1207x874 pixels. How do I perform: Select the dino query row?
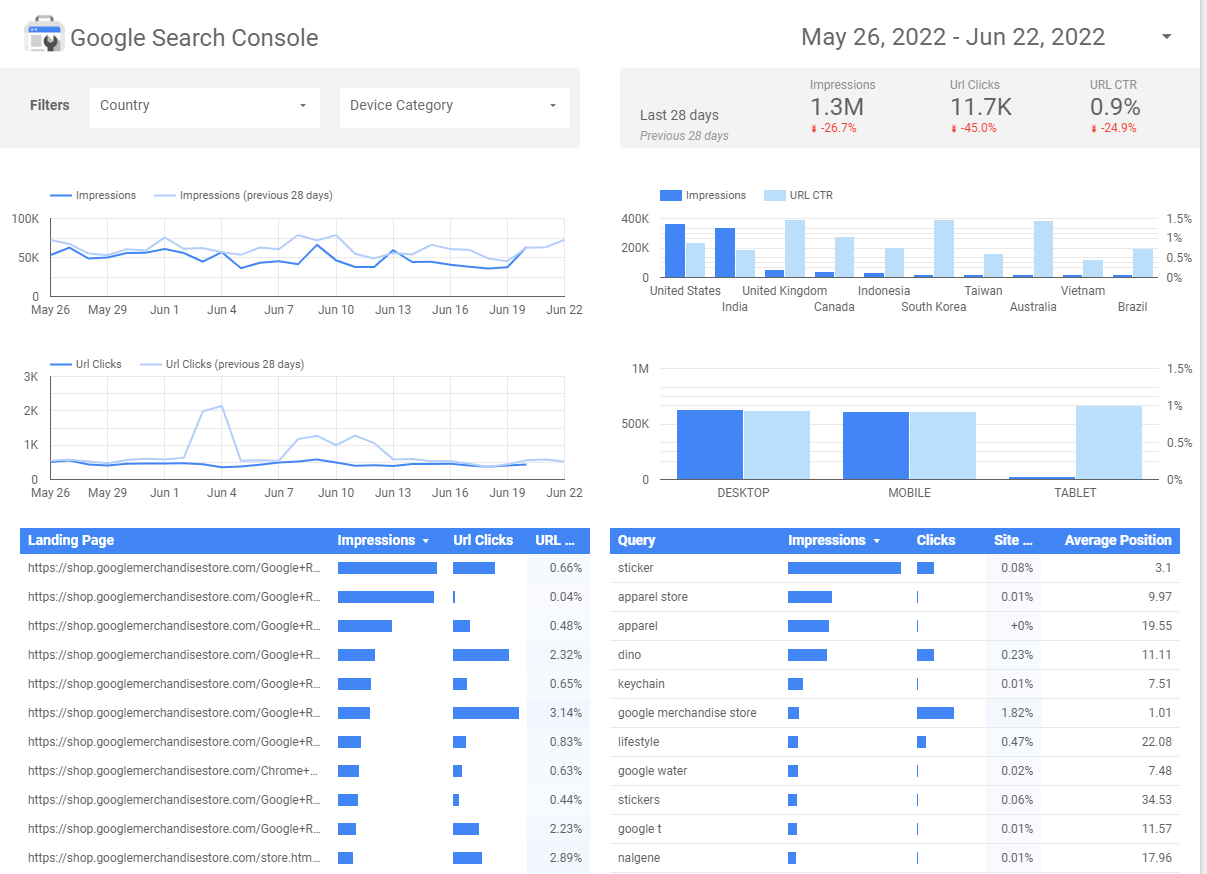pos(895,655)
